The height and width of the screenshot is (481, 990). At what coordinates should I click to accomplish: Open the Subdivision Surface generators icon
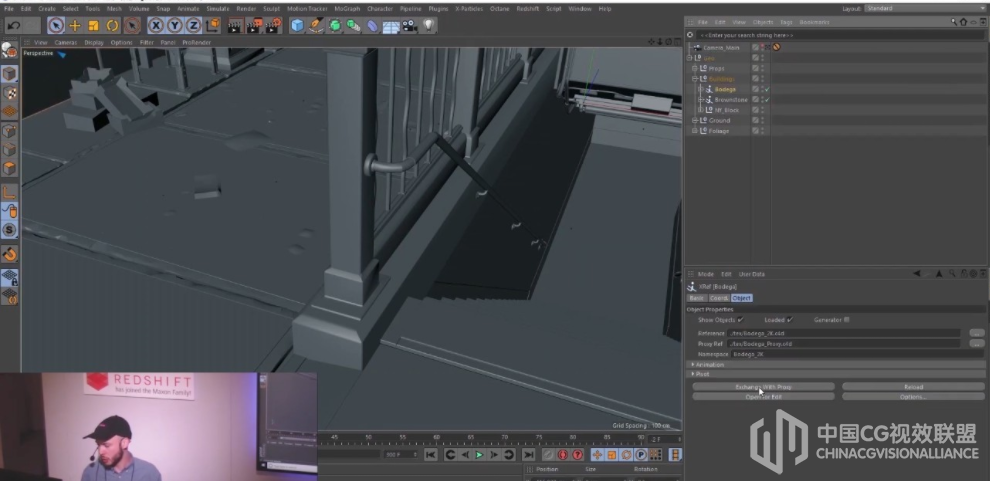click(x=335, y=25)
